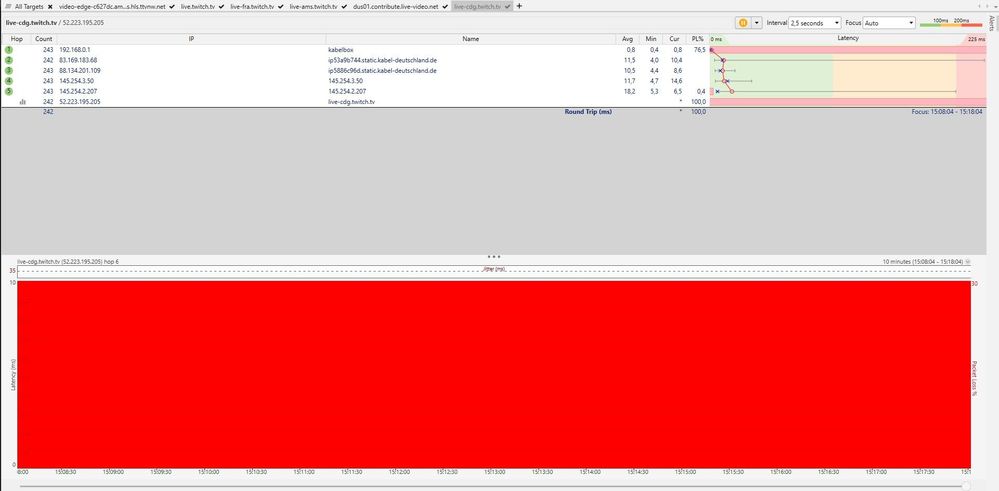Image resolution: width=999 pixels, height=491 pixels.
Task: Sort by the Hop column header
Action: coord(17,39)
